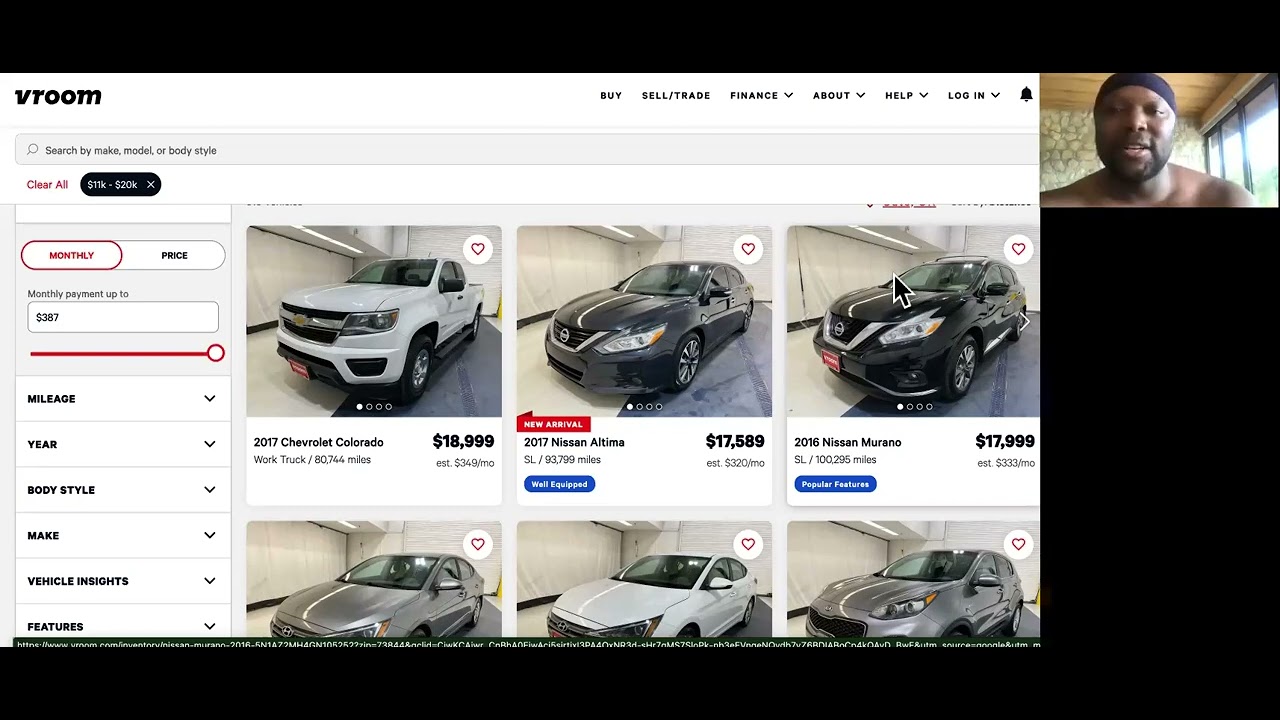Click the est. $320/mo estimate
1280x720 pixels.
735,463
